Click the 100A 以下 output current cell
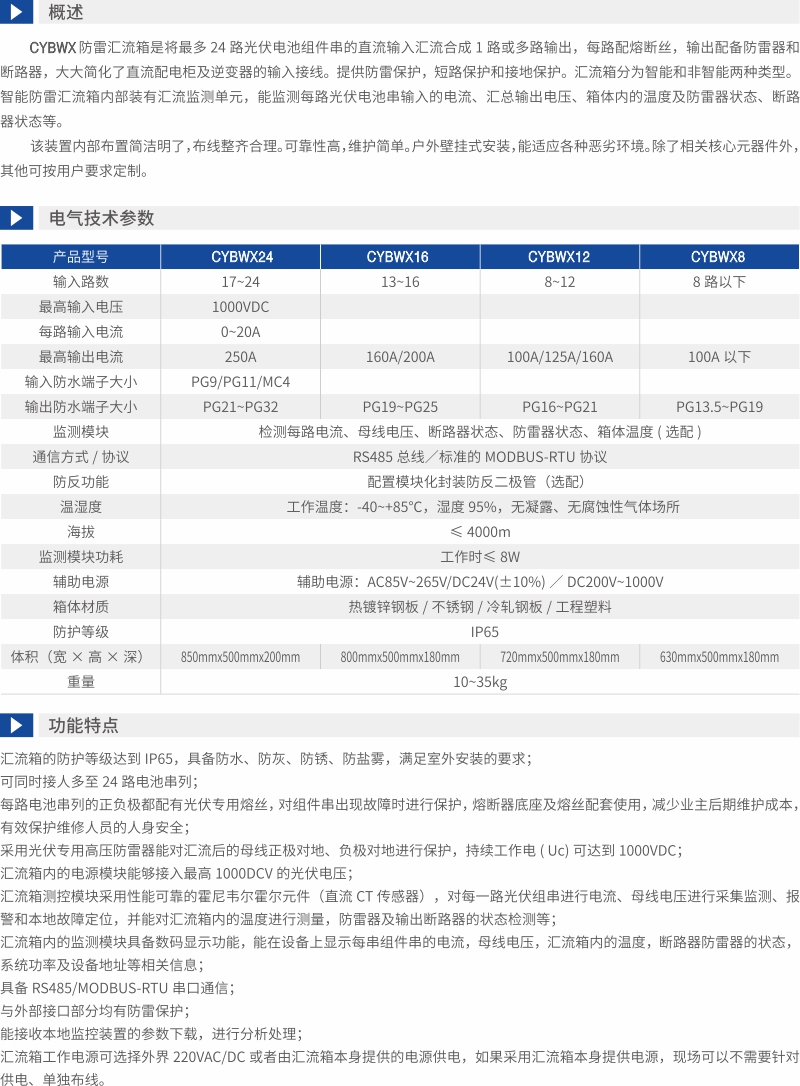This screenshot has width=800, height=1086. click(719, 357)
